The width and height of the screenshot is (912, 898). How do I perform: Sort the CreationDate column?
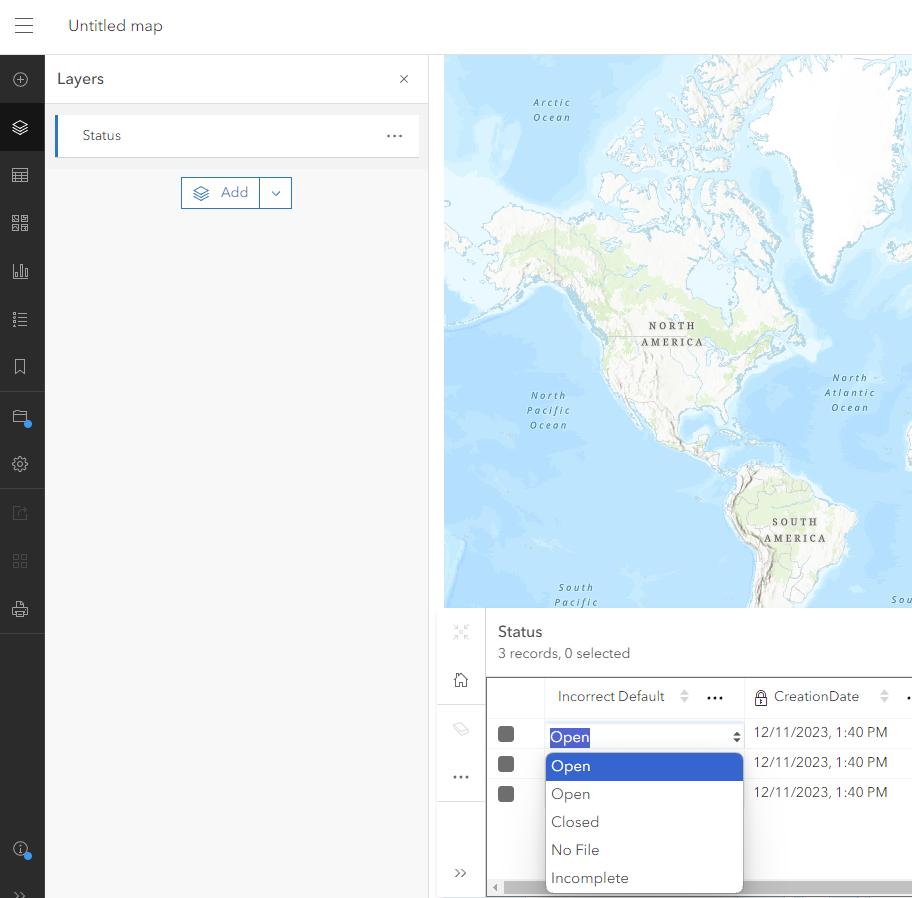pyautogui.click(x=885, y=697)
